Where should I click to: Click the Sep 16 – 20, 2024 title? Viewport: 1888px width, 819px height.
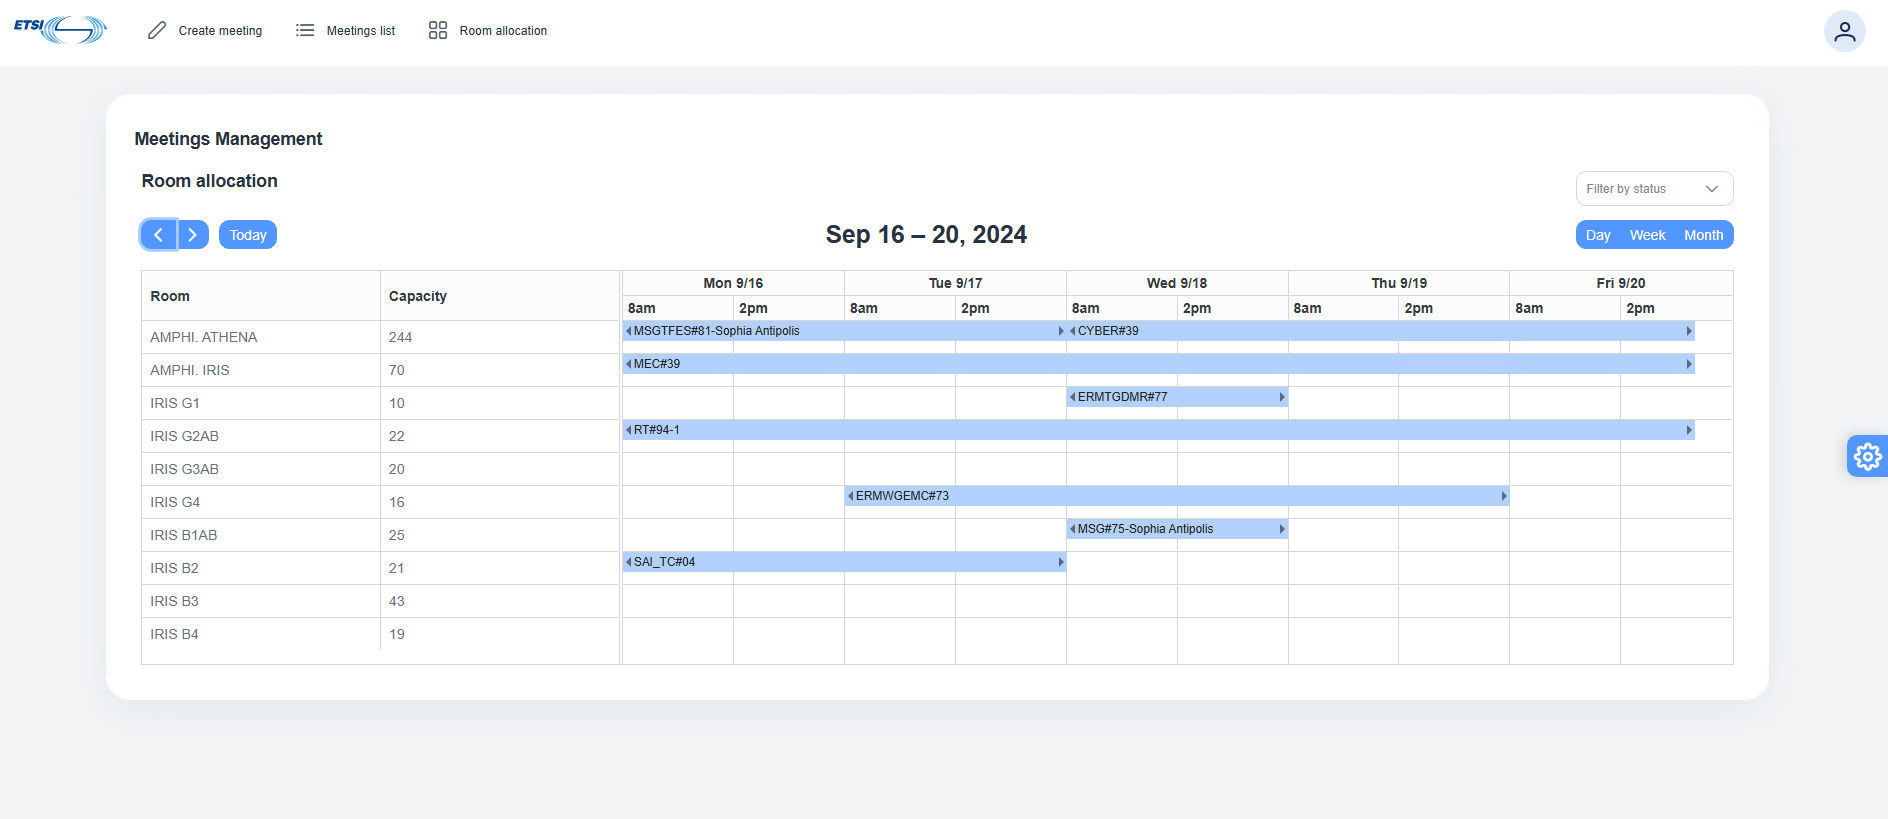926,234
